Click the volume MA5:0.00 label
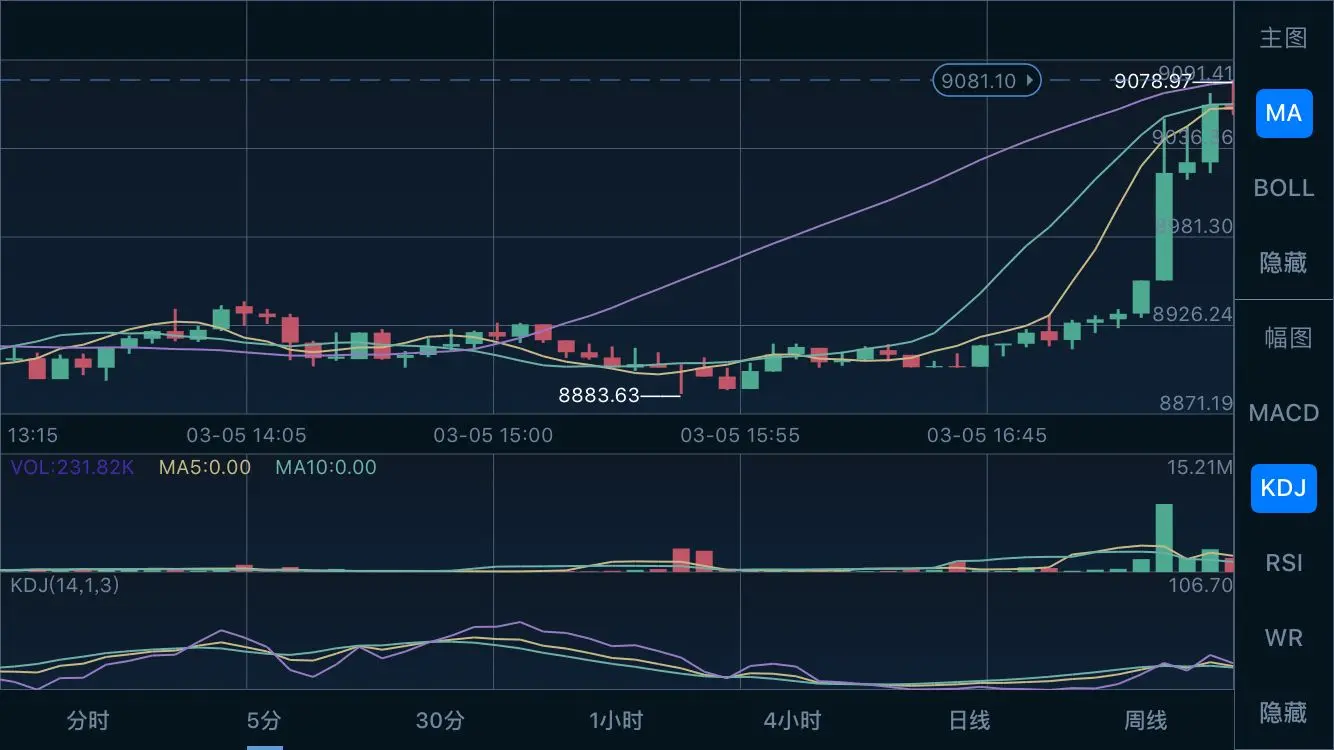The image size is (1334, 750). tap(205, 467)
